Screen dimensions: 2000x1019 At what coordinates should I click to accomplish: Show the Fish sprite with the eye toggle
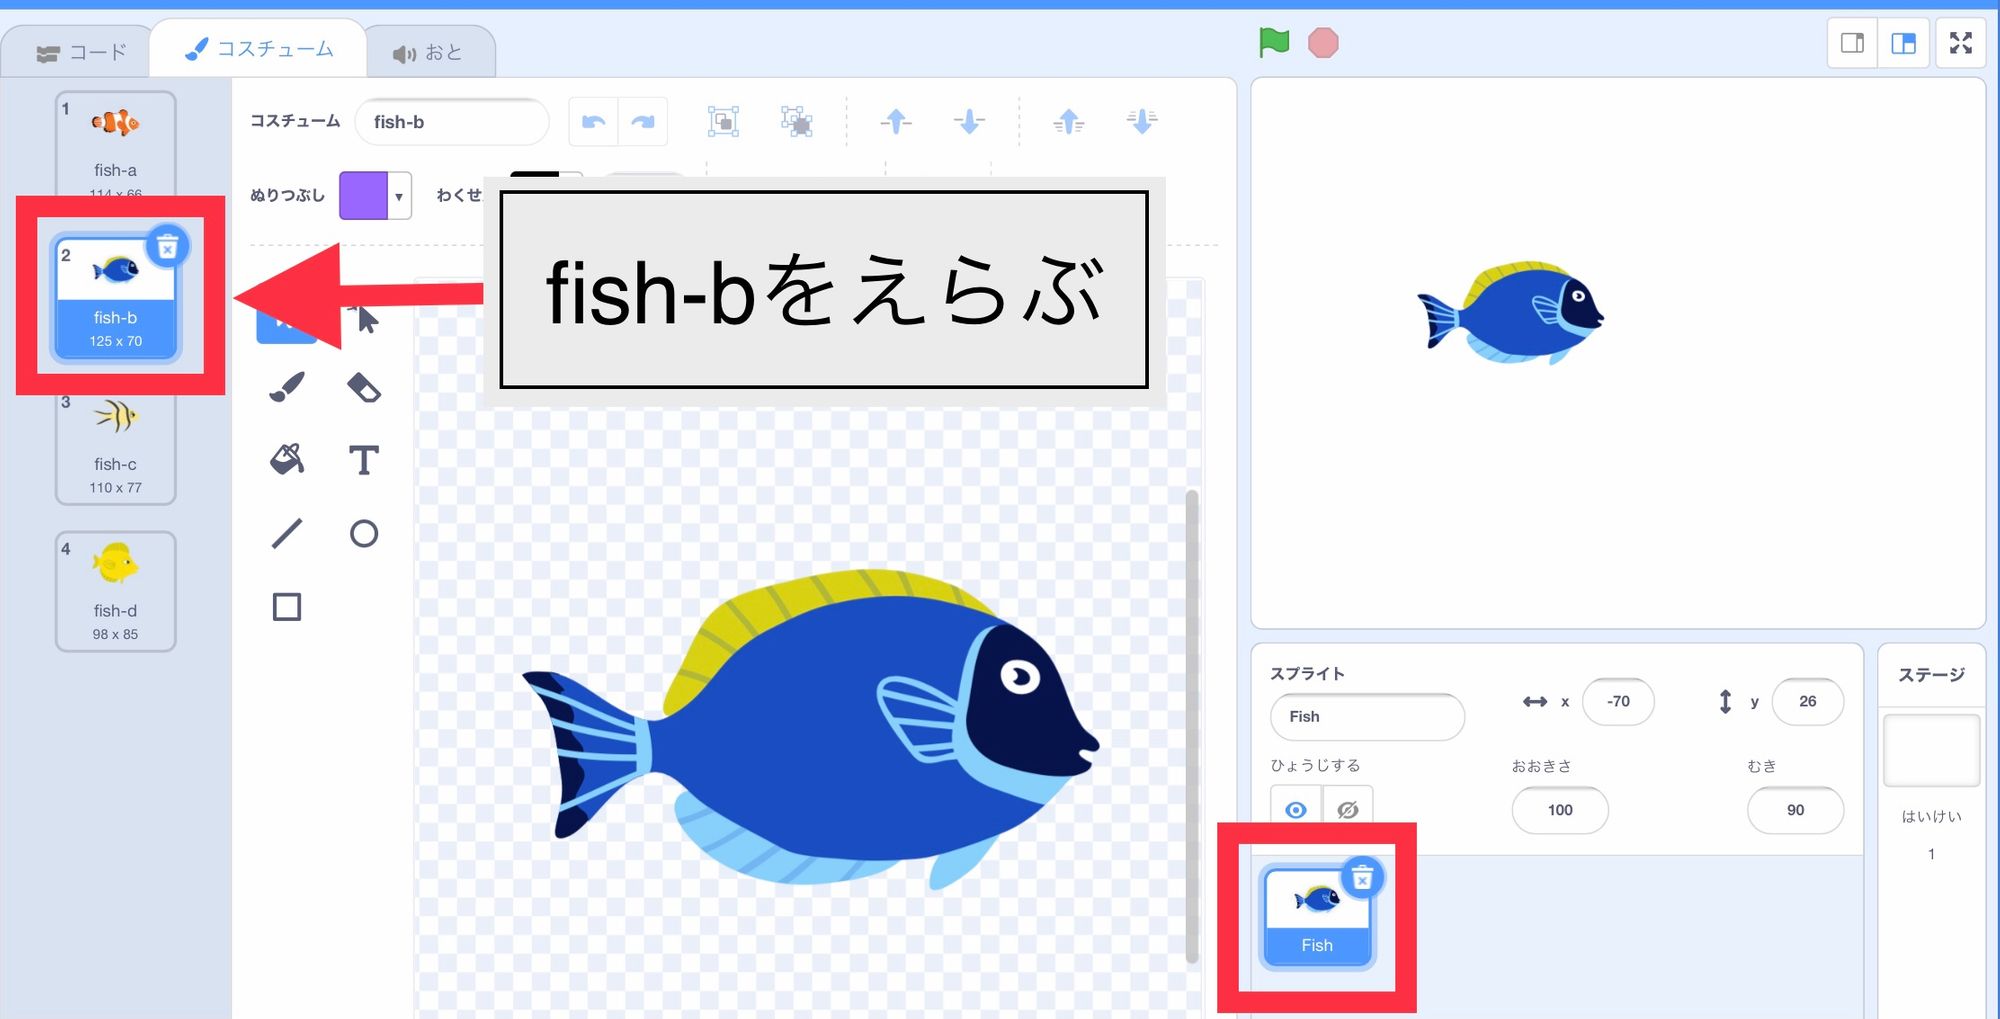[1296, 810]
